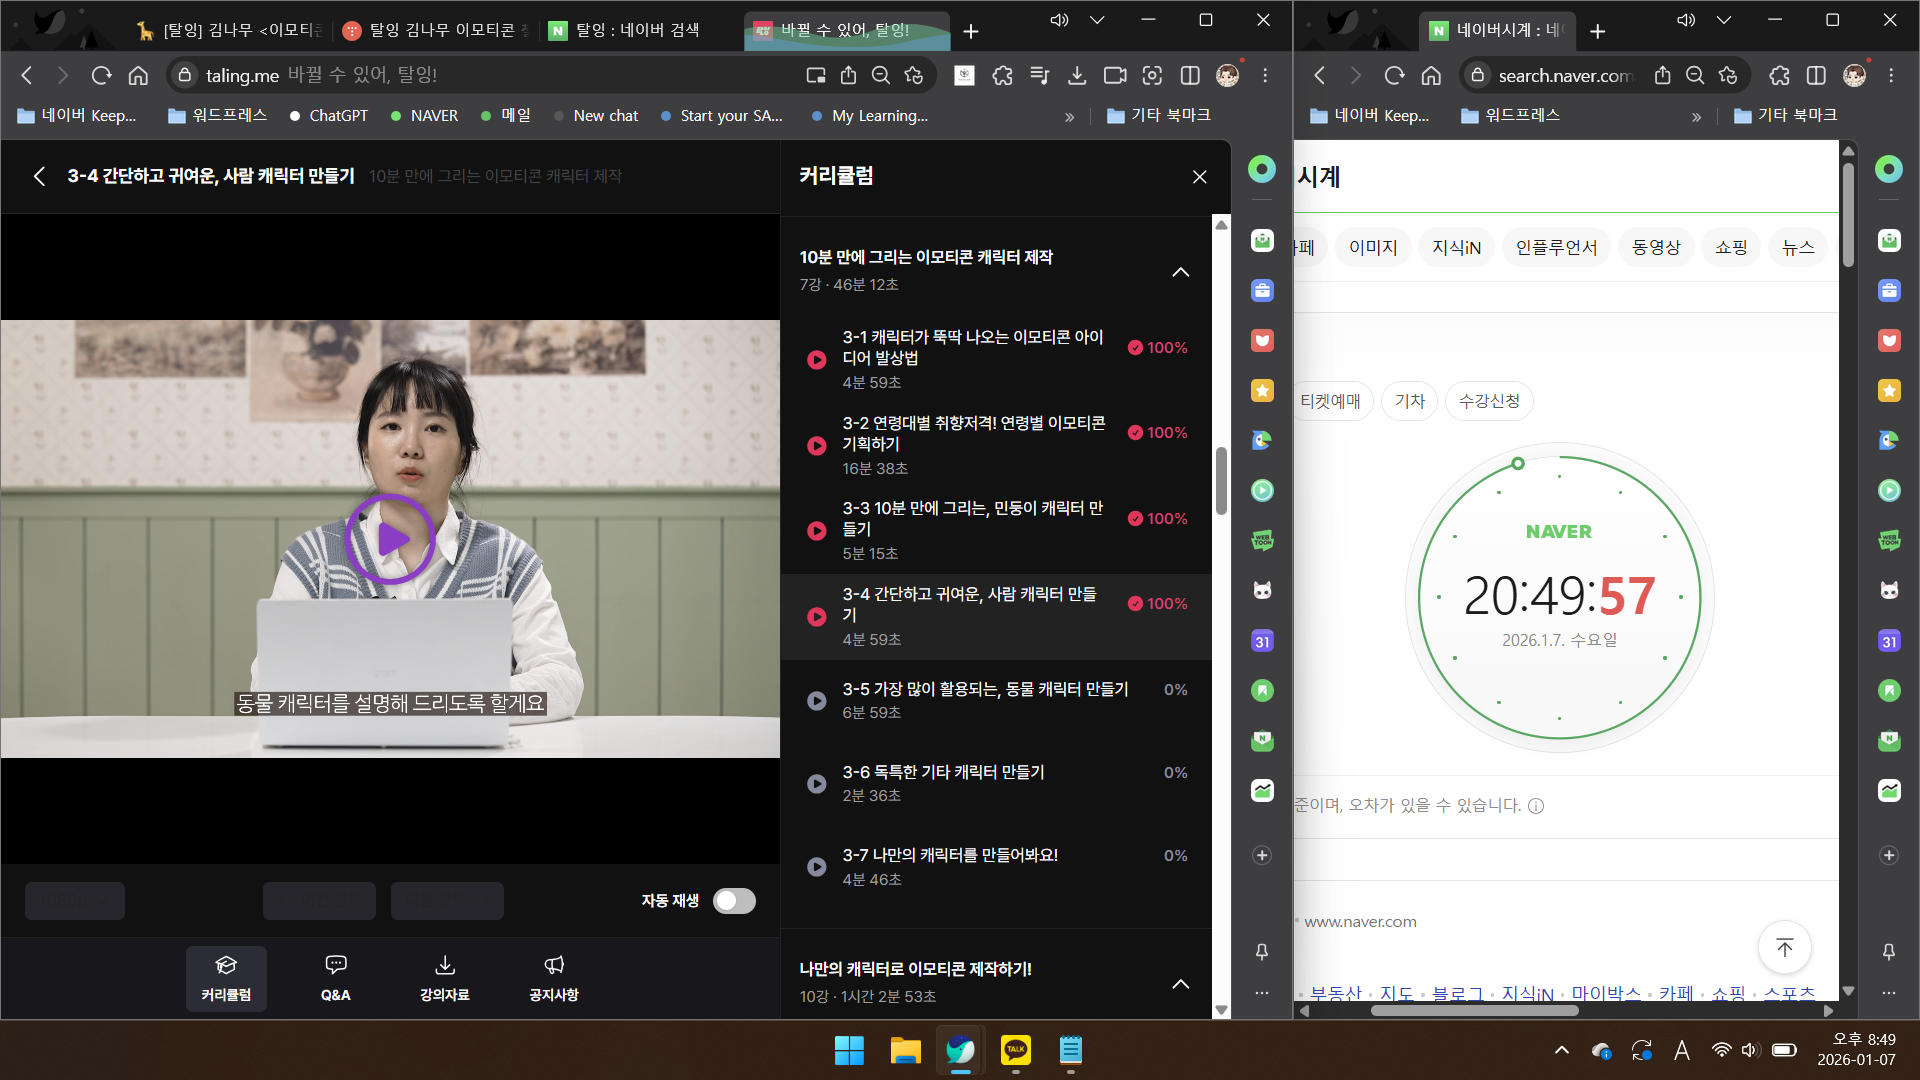Open bookmarks overflow chevron in left browser
The width and height of the screenshot is (1920, 1080).
coord(1069,117)
